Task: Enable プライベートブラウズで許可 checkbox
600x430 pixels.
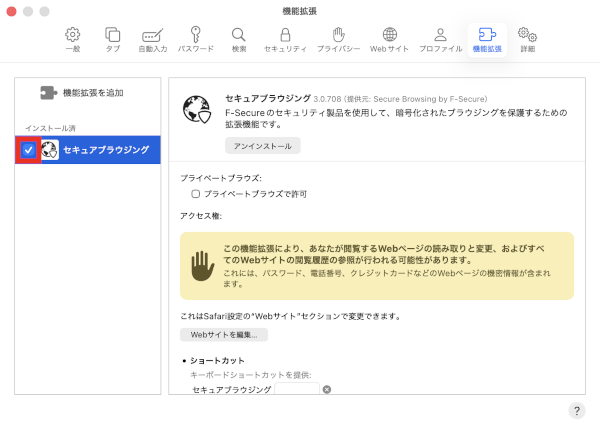Action: (197, 194)
